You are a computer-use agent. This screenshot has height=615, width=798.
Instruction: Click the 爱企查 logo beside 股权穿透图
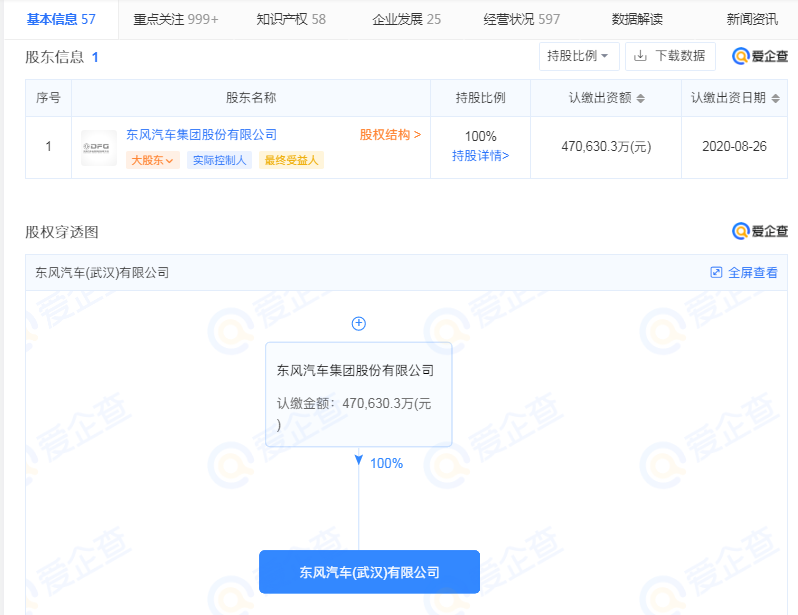click(760, 231)
